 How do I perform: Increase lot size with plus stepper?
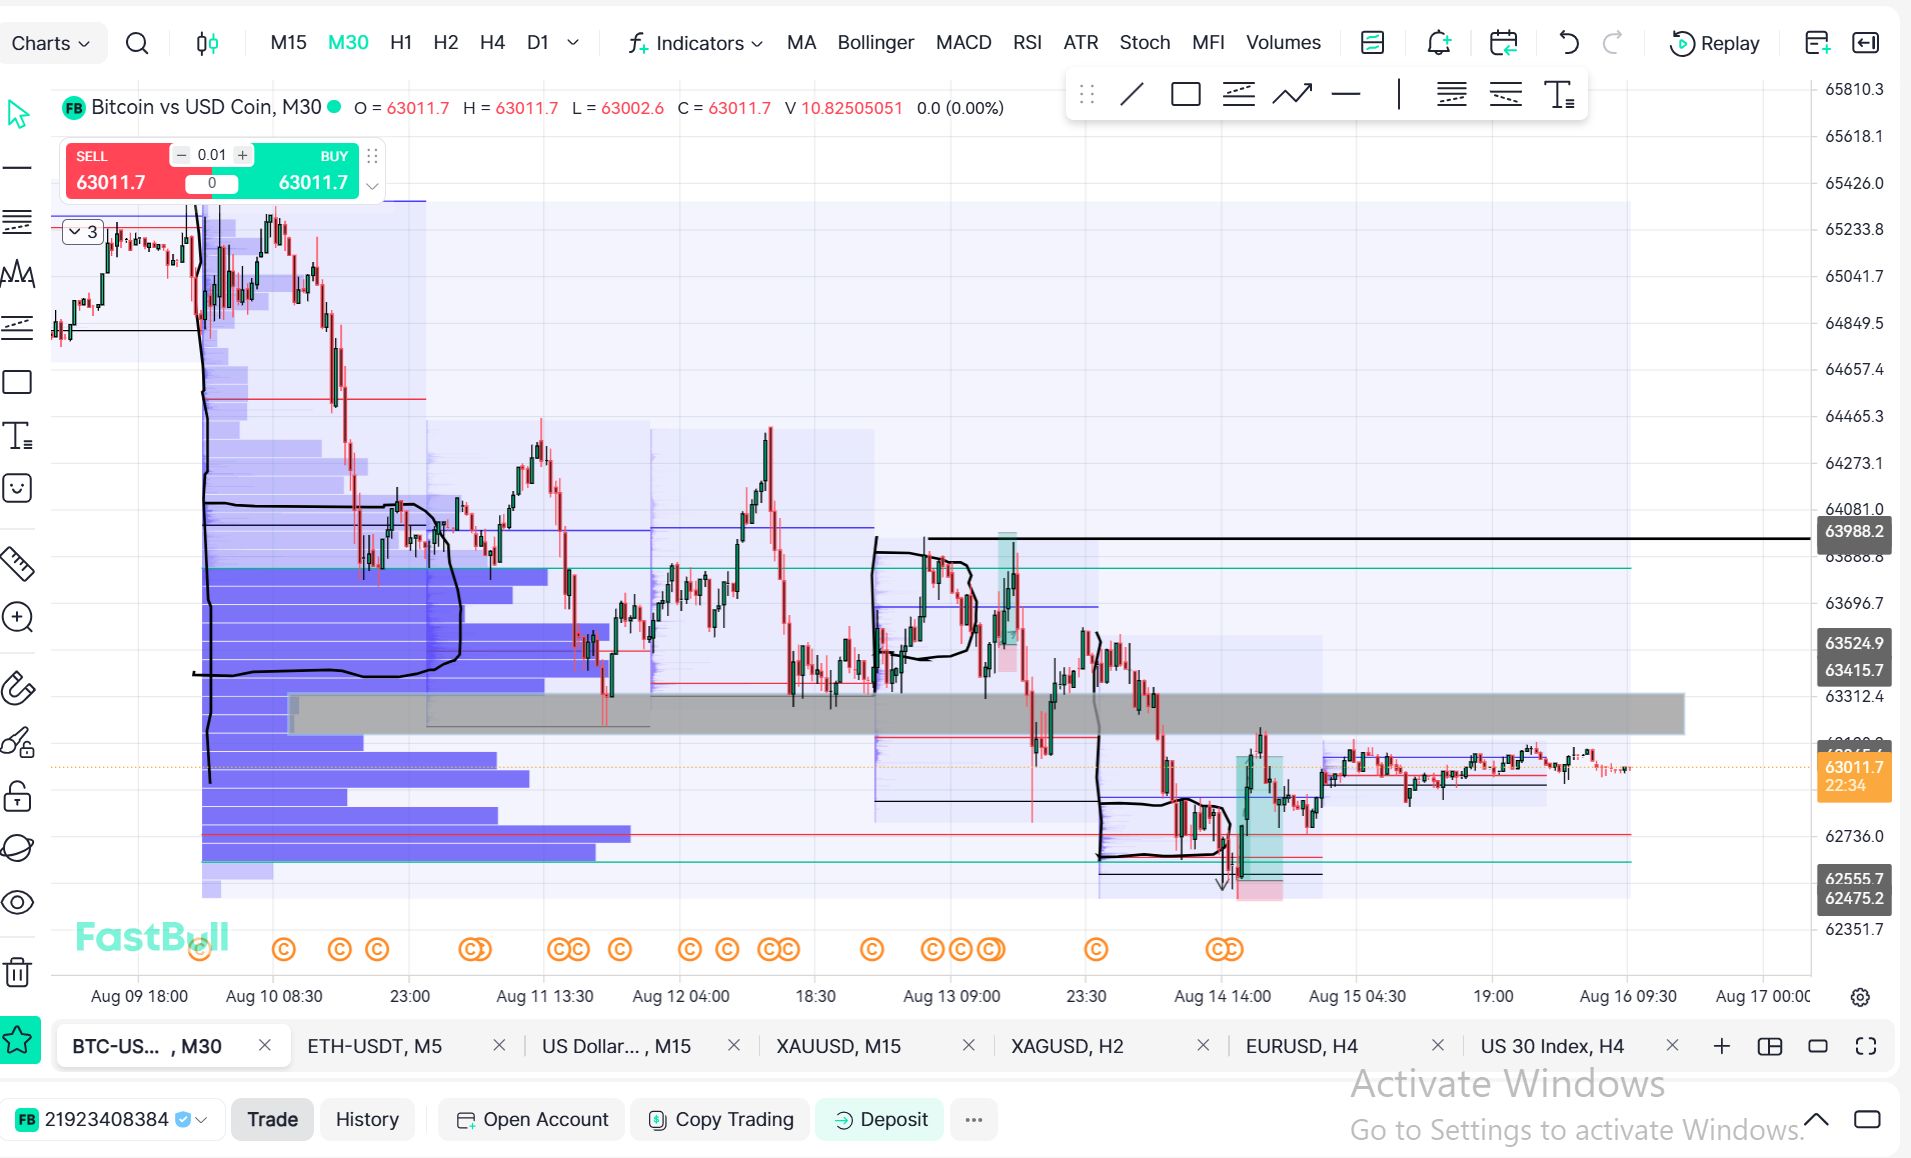(242, 155)
